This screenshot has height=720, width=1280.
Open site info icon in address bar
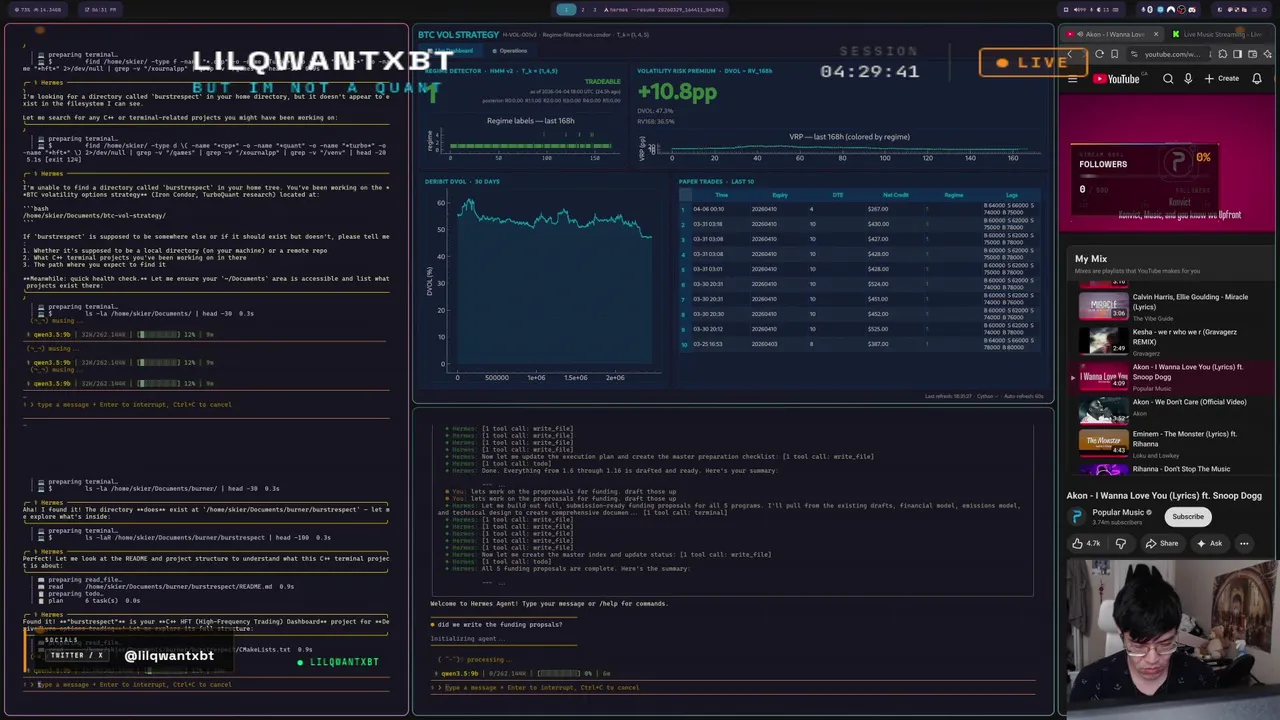coord(1134,54)
